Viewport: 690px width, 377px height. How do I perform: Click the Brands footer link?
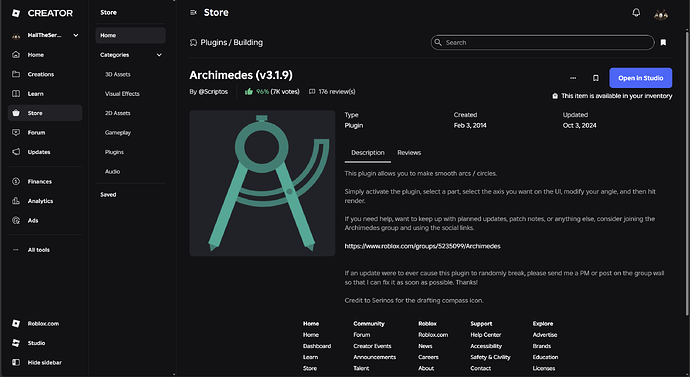tap(542, 346)
